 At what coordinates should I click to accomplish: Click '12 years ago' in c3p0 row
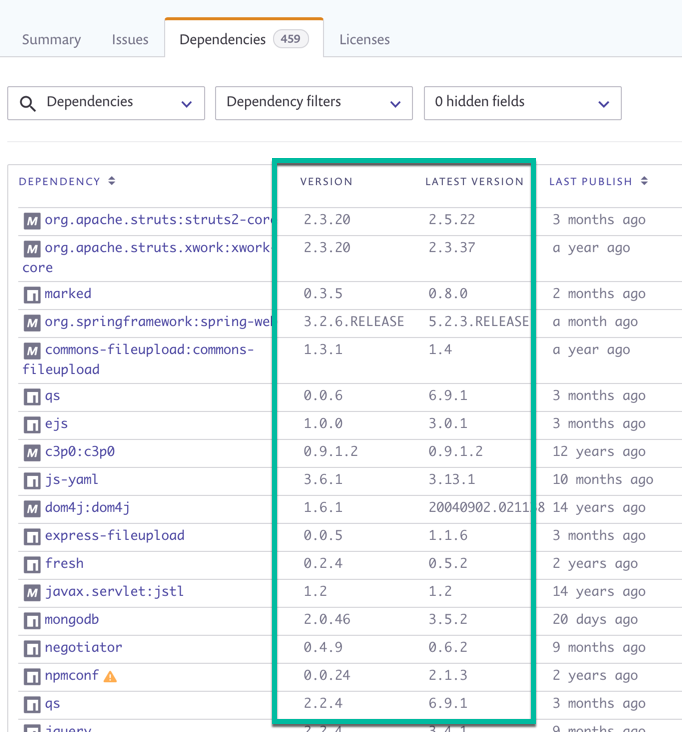click(x=599, y=452)
